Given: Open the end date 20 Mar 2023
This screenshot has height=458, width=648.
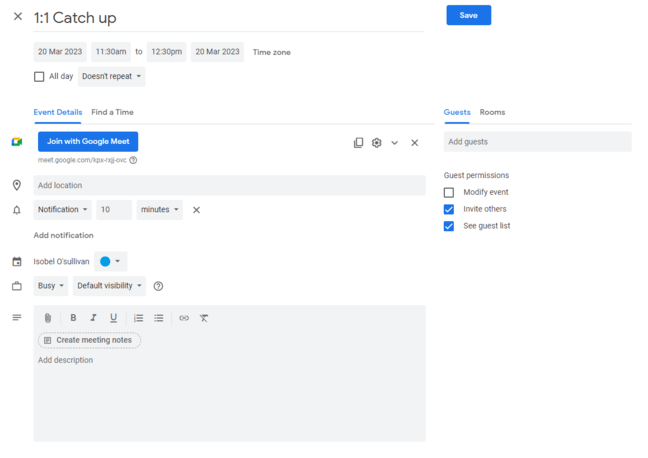Looking at the screenshot, I should tap(217, 52).
